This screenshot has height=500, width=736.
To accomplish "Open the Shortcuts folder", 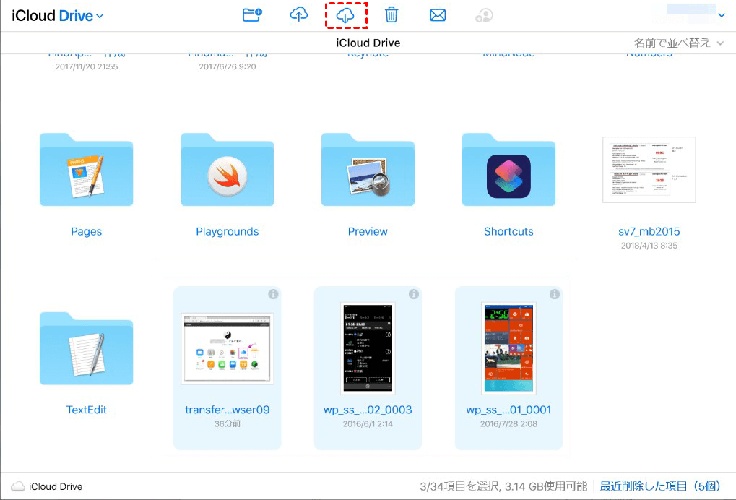I will 508,170.
